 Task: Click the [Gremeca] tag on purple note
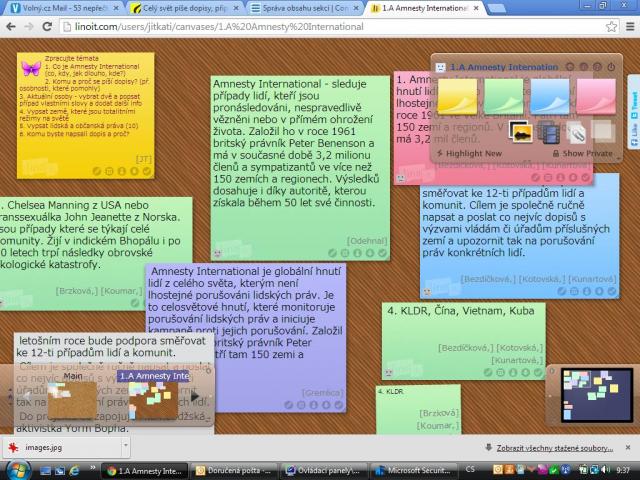322,393
